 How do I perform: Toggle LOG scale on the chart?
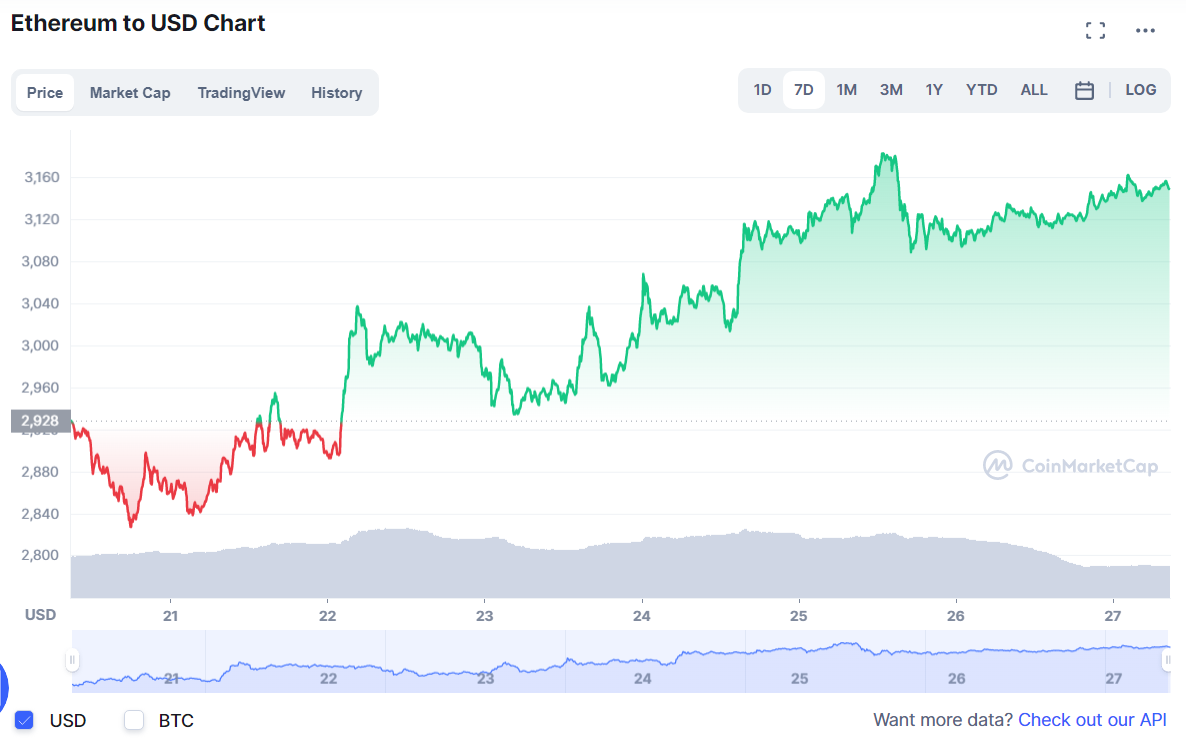1141,90
